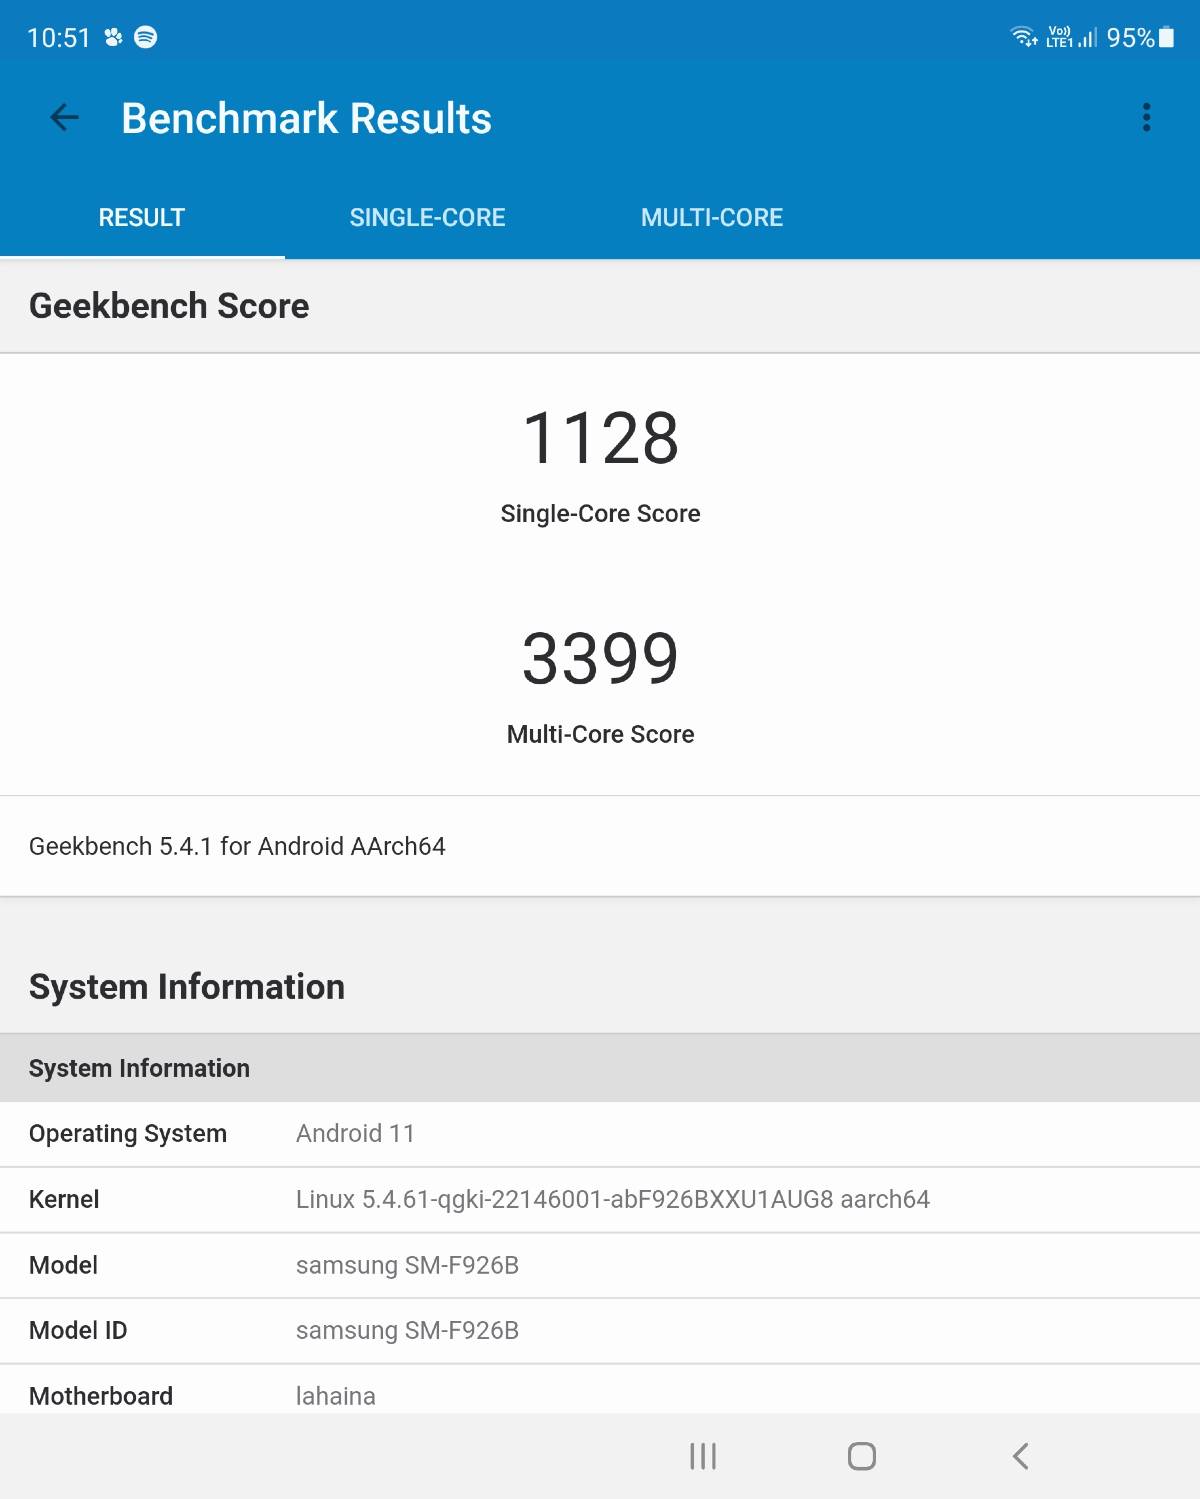Screen dimensions: 1200x1499
Task: Tap the Model row value samsung SM-F926B
Action: point(407,1265)
